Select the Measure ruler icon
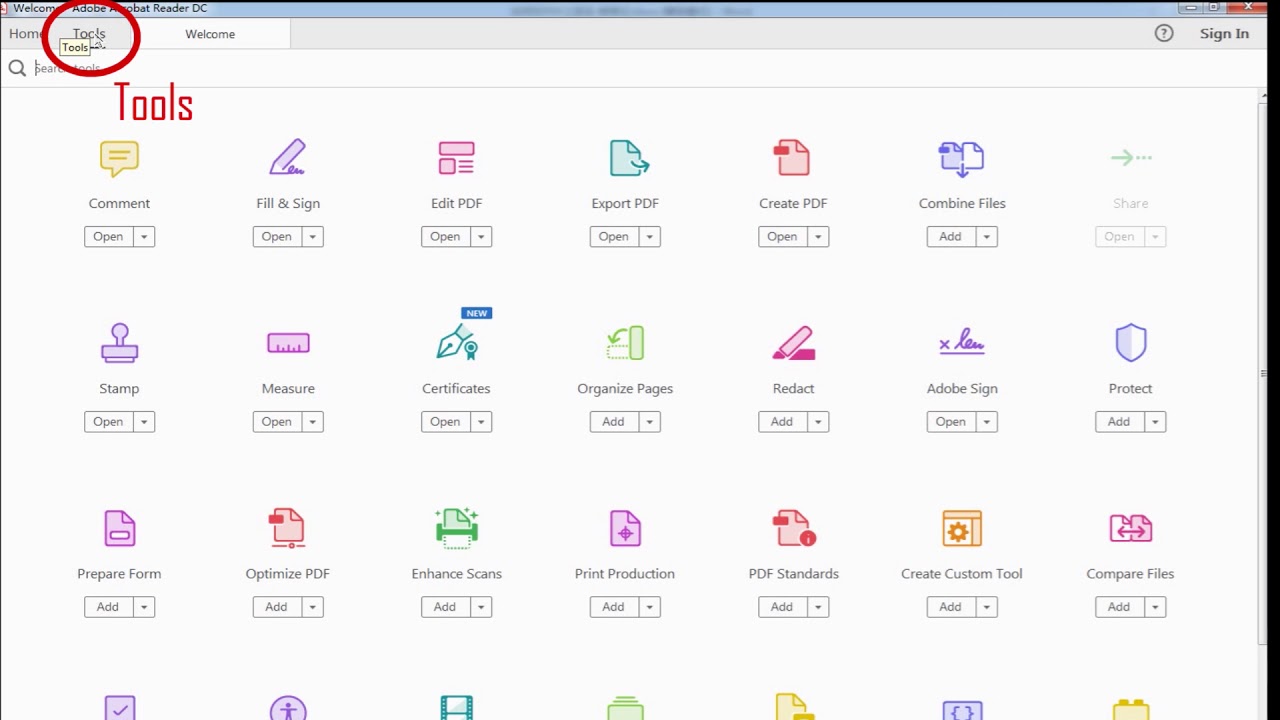 (x=288, y=343)
